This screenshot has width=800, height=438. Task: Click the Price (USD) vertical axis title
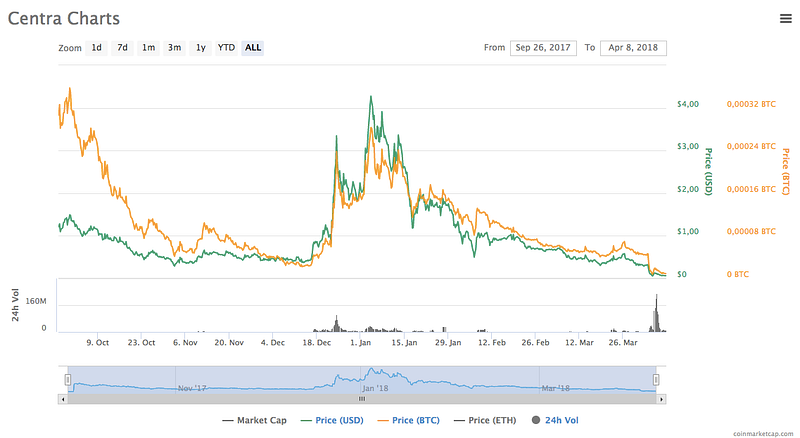708,172
